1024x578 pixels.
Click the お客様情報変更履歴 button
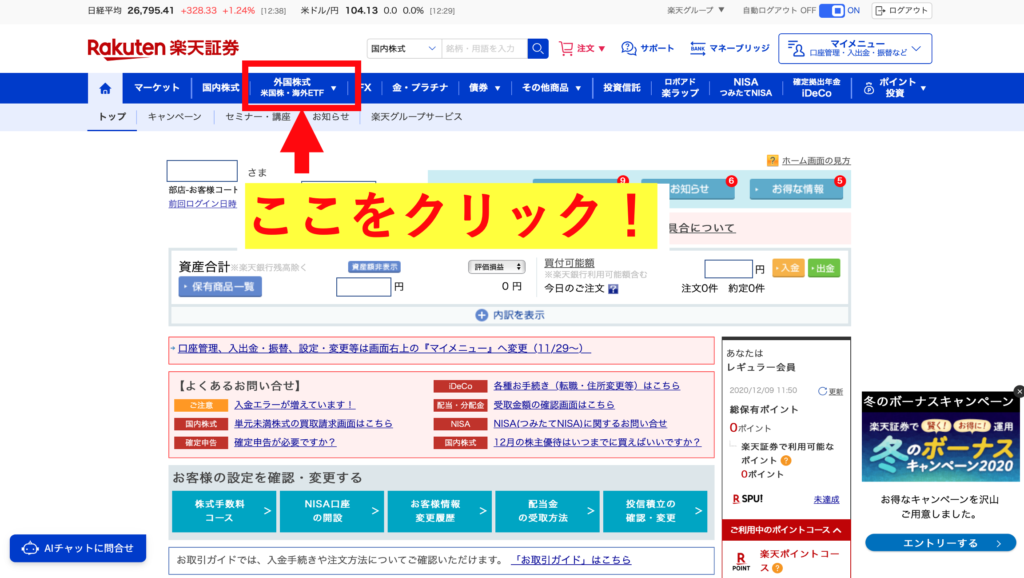[x=440, y=511]
